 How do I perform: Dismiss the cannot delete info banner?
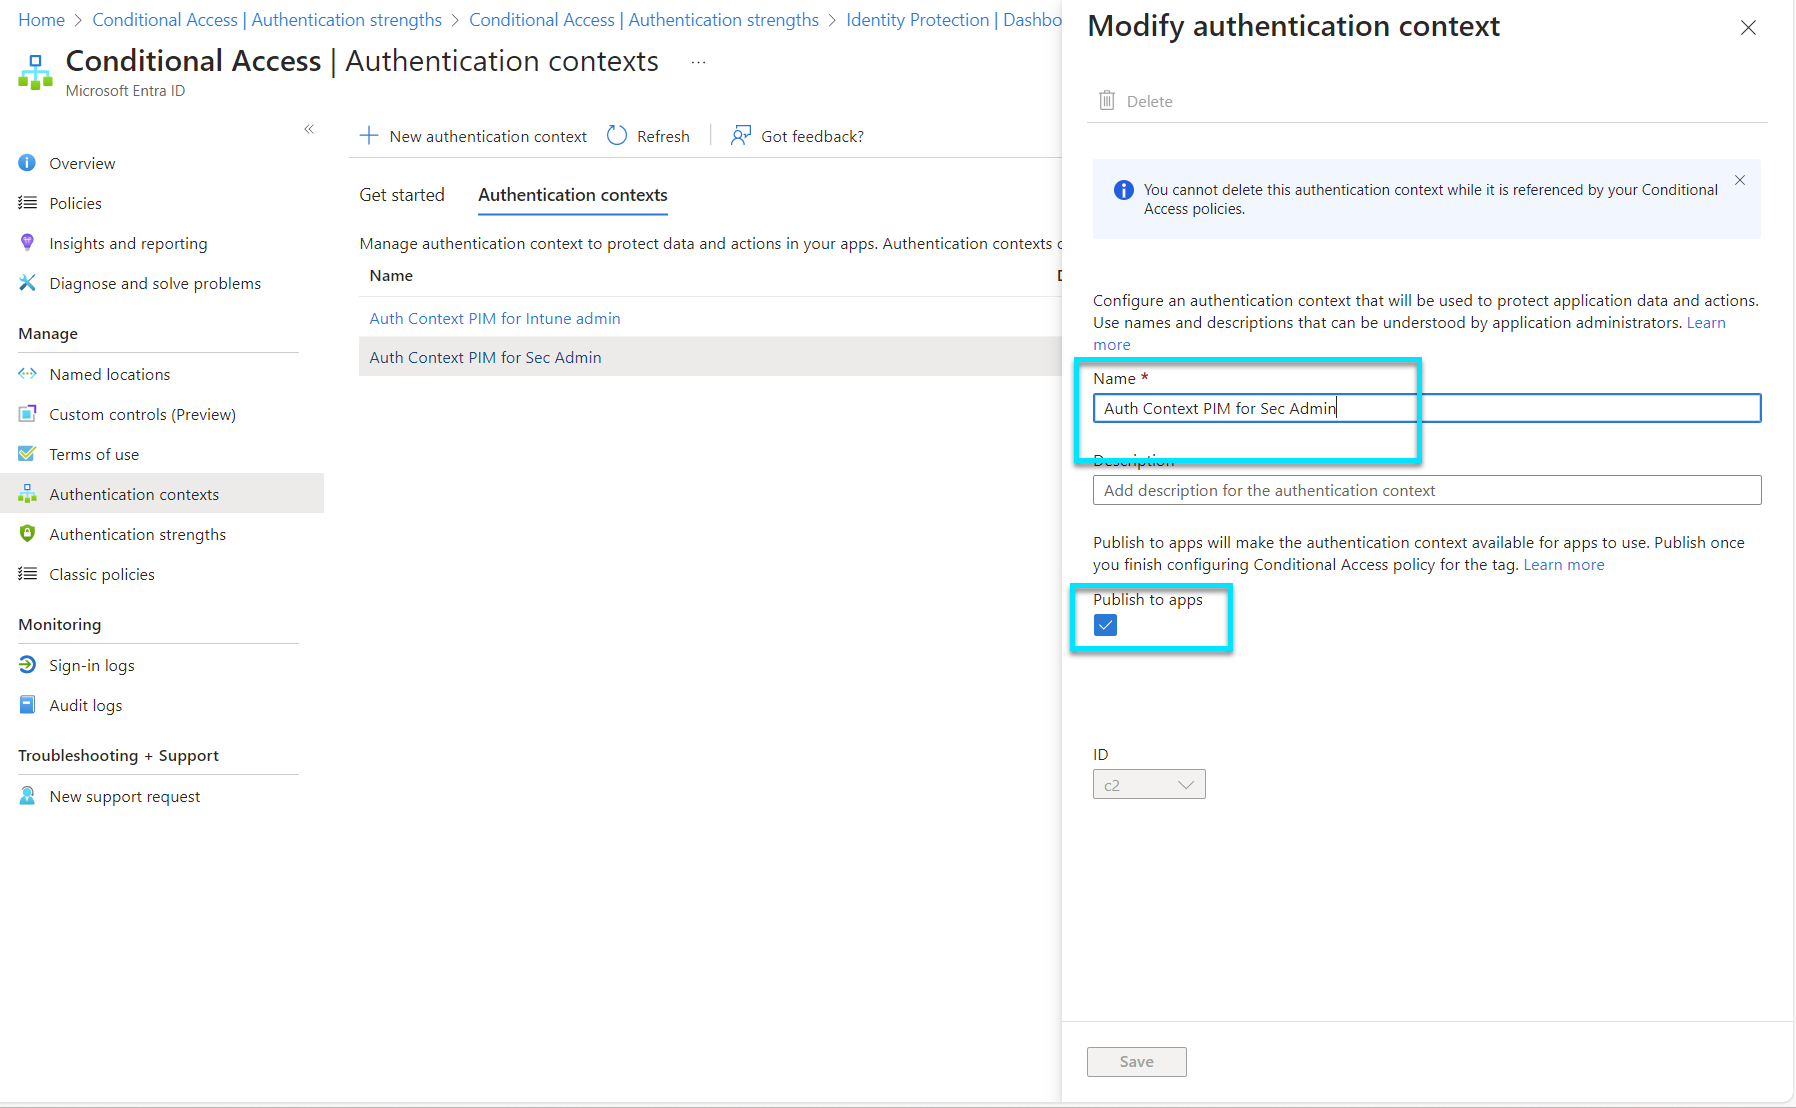(1740, 180)
